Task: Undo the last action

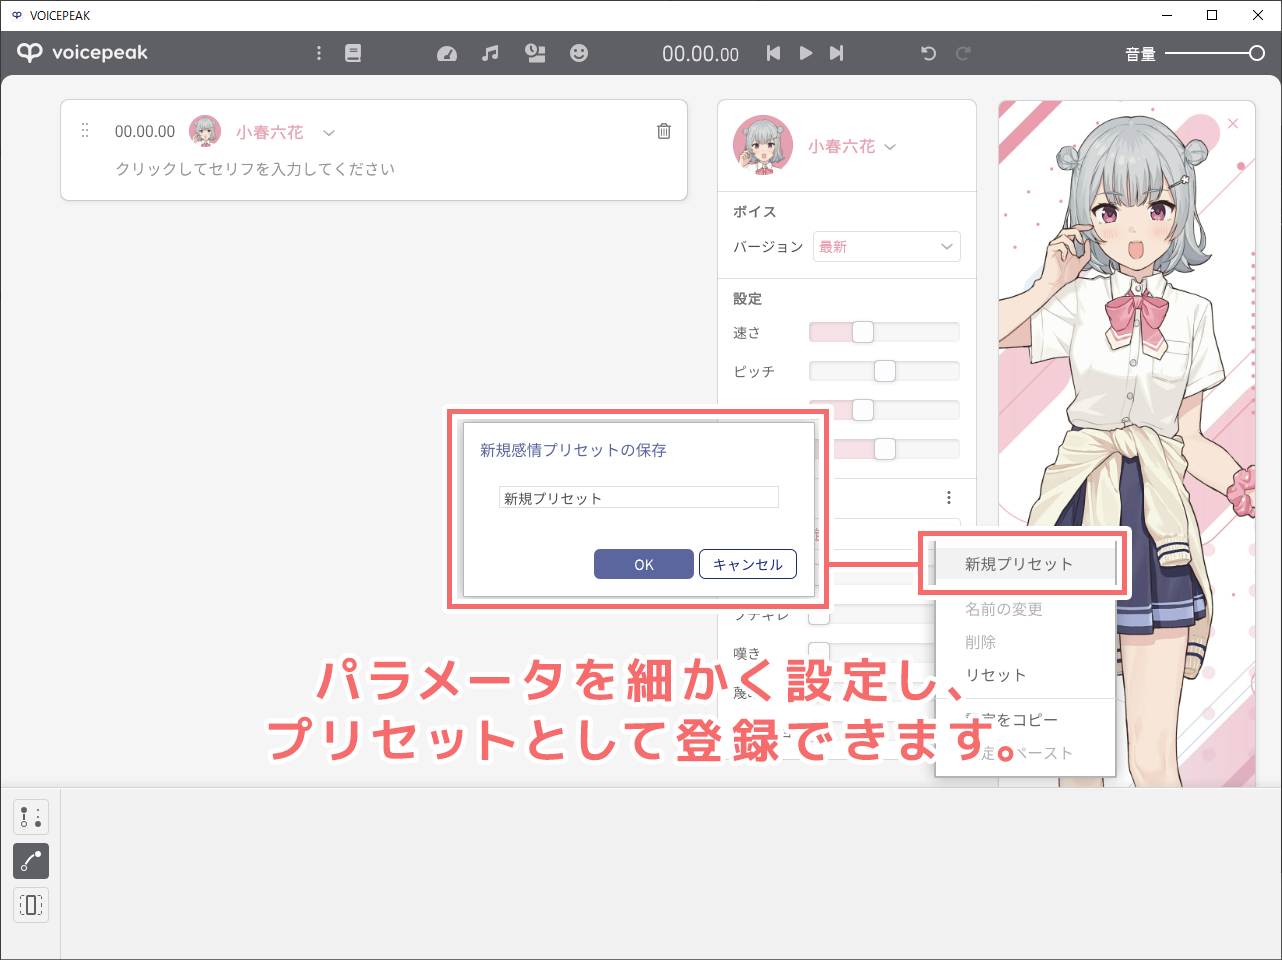Action: [929, 53]
